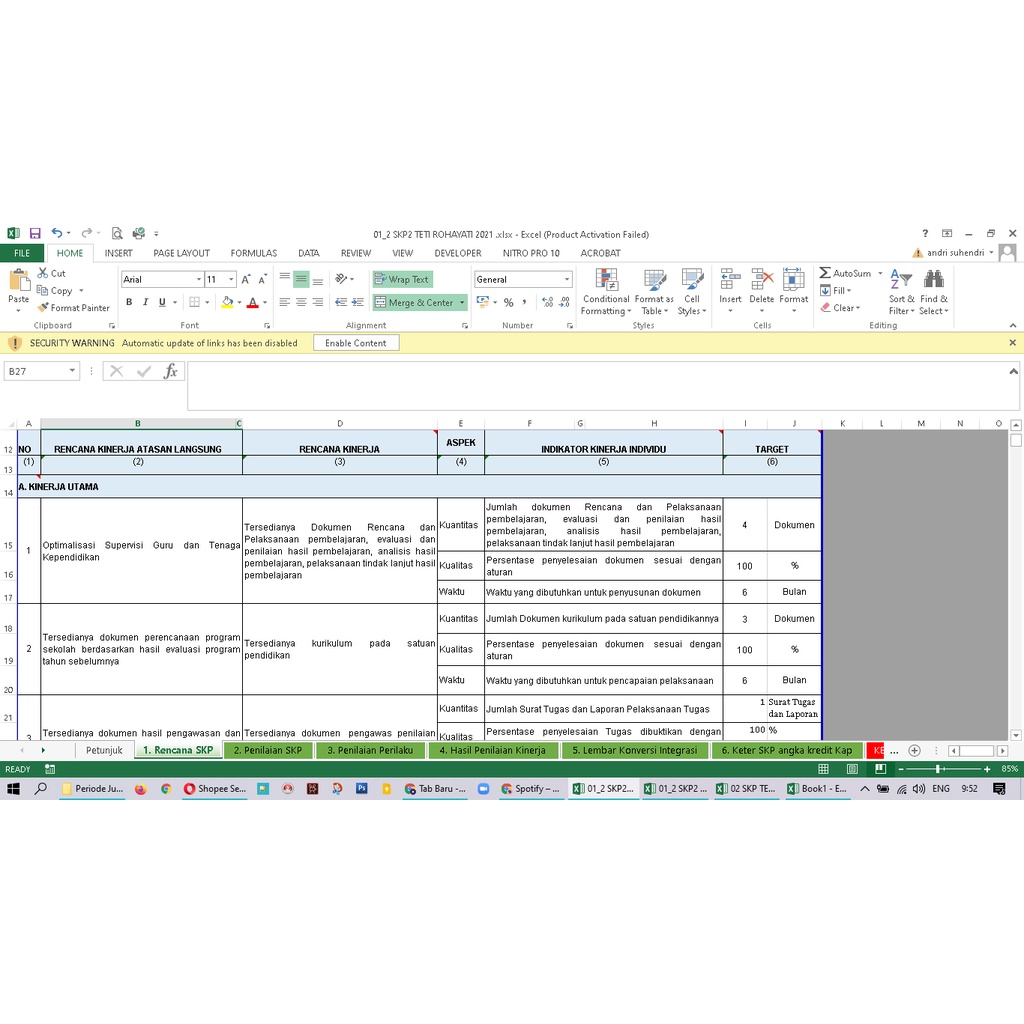The width and height of the screenshot is (1024, 1024).
Task: Toggle bold formatting
Action: pos(129,301)
